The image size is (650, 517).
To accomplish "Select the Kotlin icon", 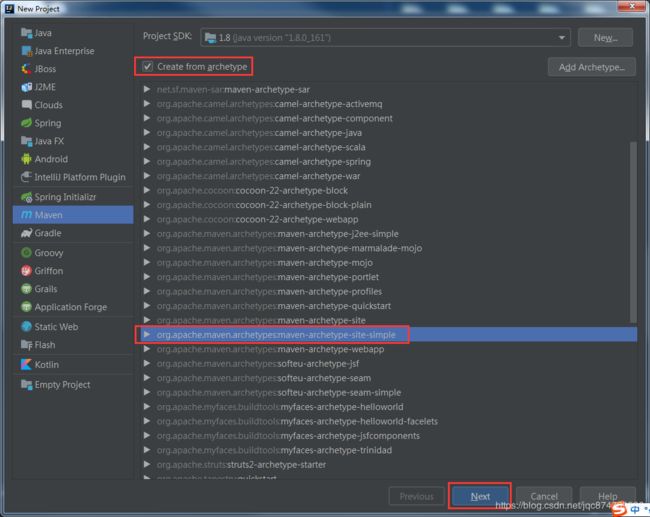I will coord(27,364).
